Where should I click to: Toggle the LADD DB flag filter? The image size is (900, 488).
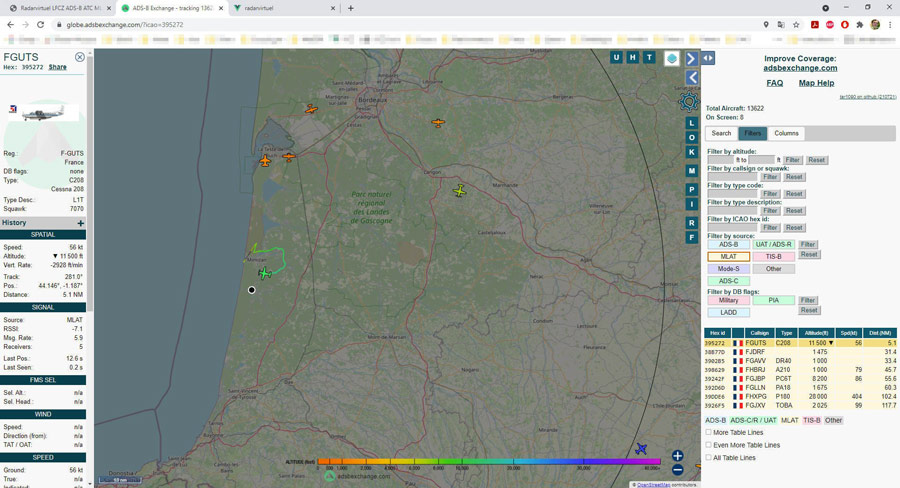(728, 312)
